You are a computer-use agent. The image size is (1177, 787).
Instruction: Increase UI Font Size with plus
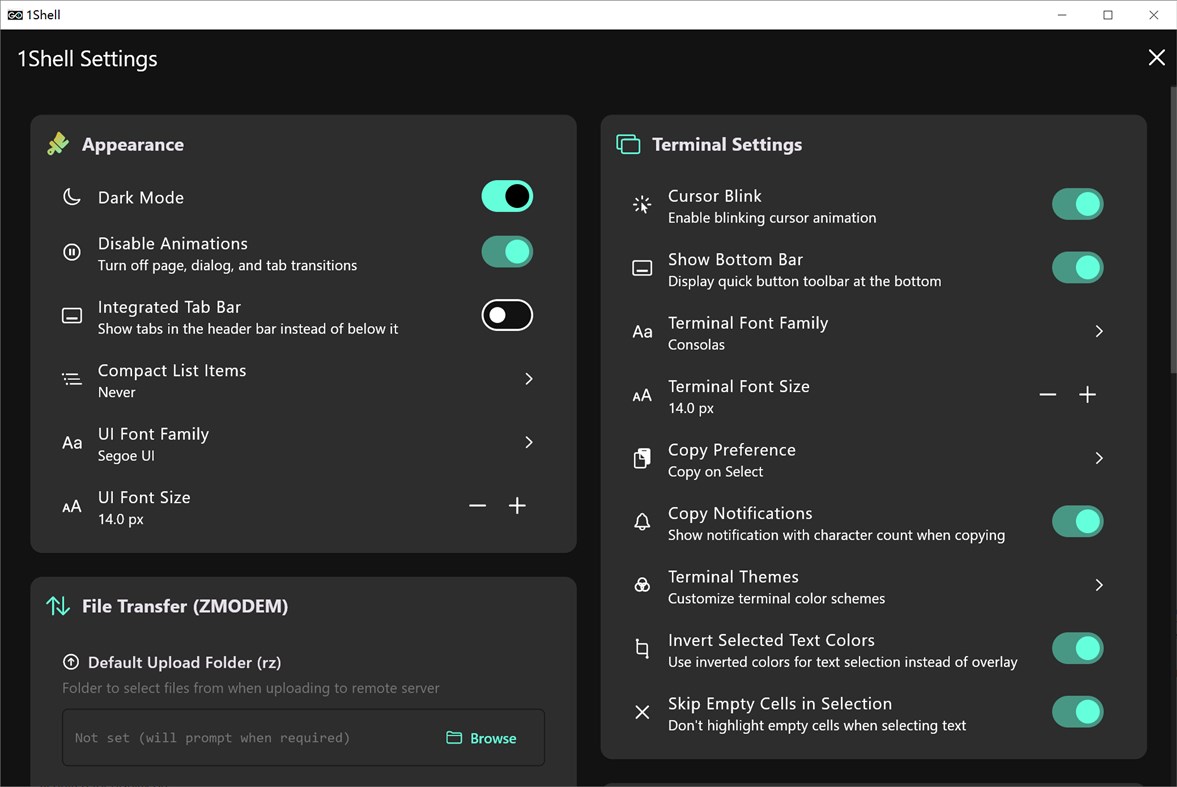[517, 505]
